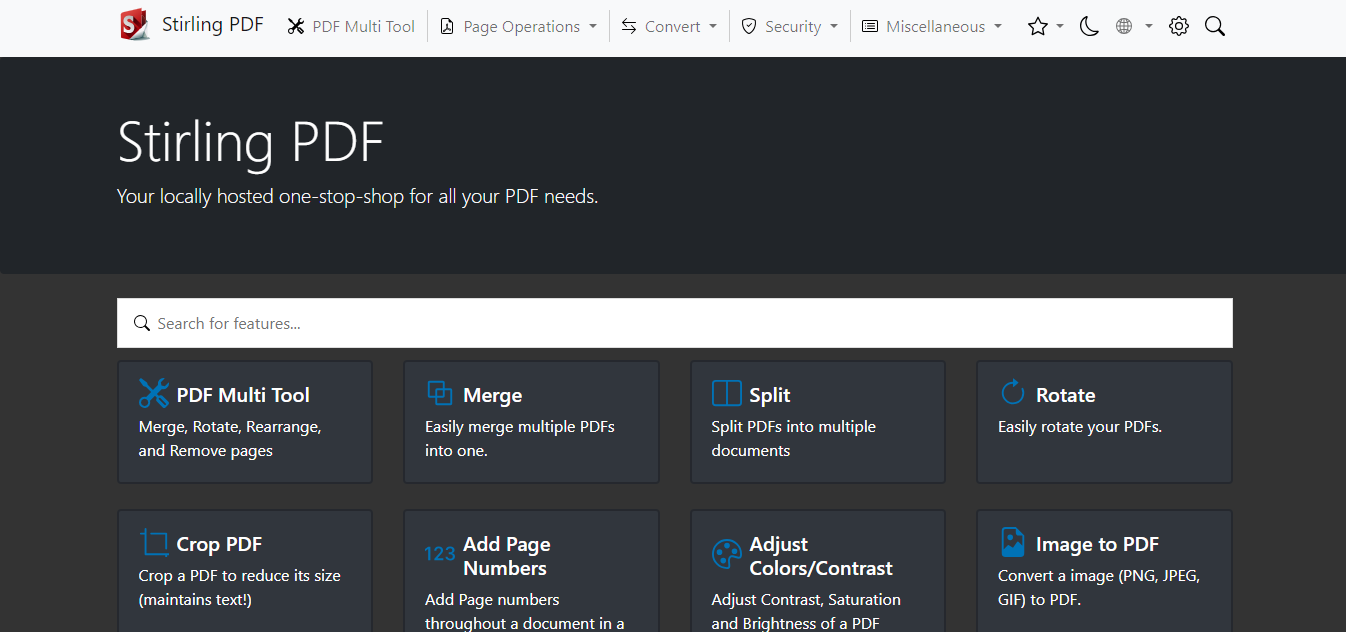Open the language globe icon
The image size is (1346, 632).
pyautogui.click(x=1124, y=27)
